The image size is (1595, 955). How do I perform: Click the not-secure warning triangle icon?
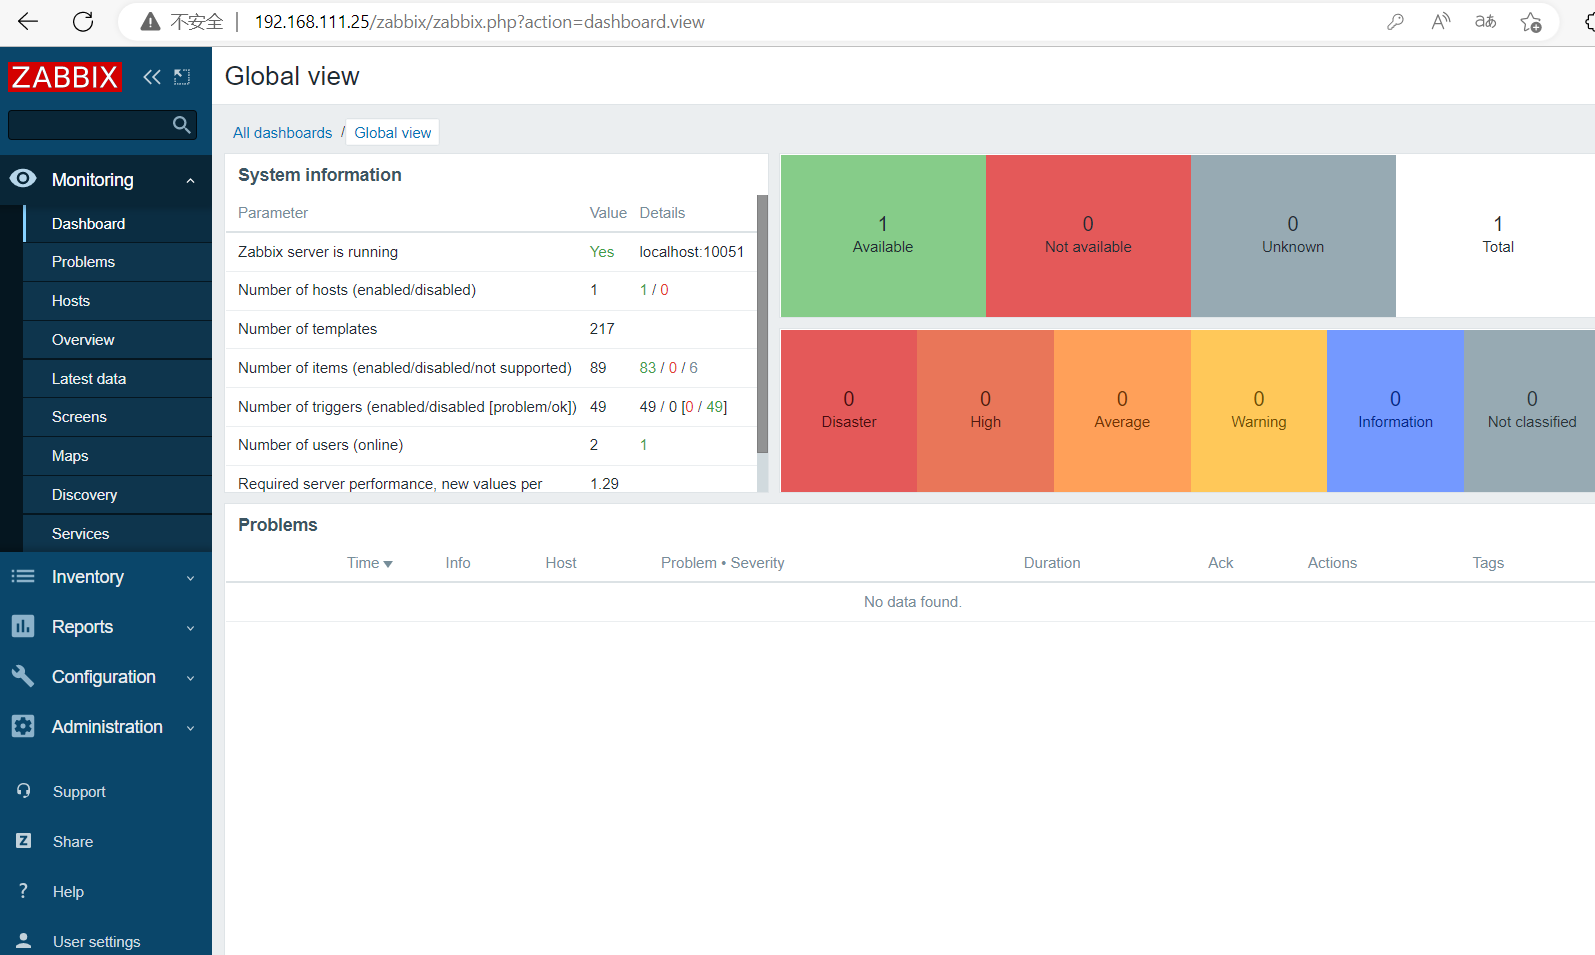[x=150, y=22]
